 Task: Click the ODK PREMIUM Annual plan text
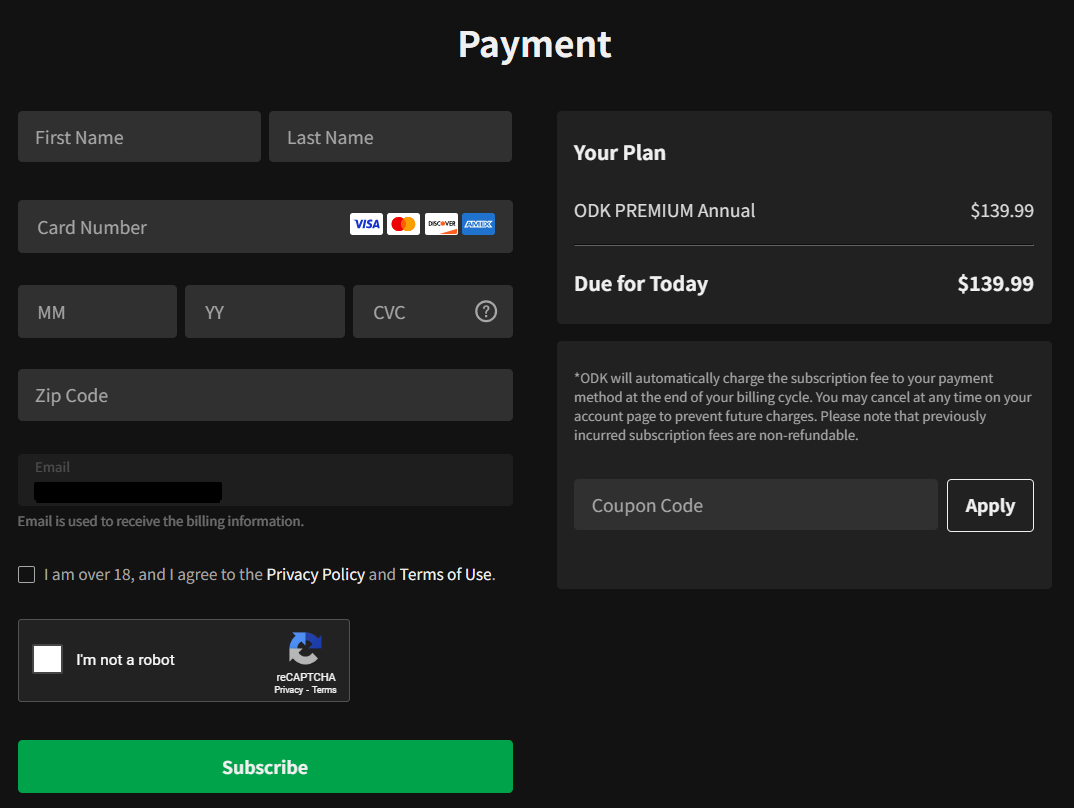(664, 210)
